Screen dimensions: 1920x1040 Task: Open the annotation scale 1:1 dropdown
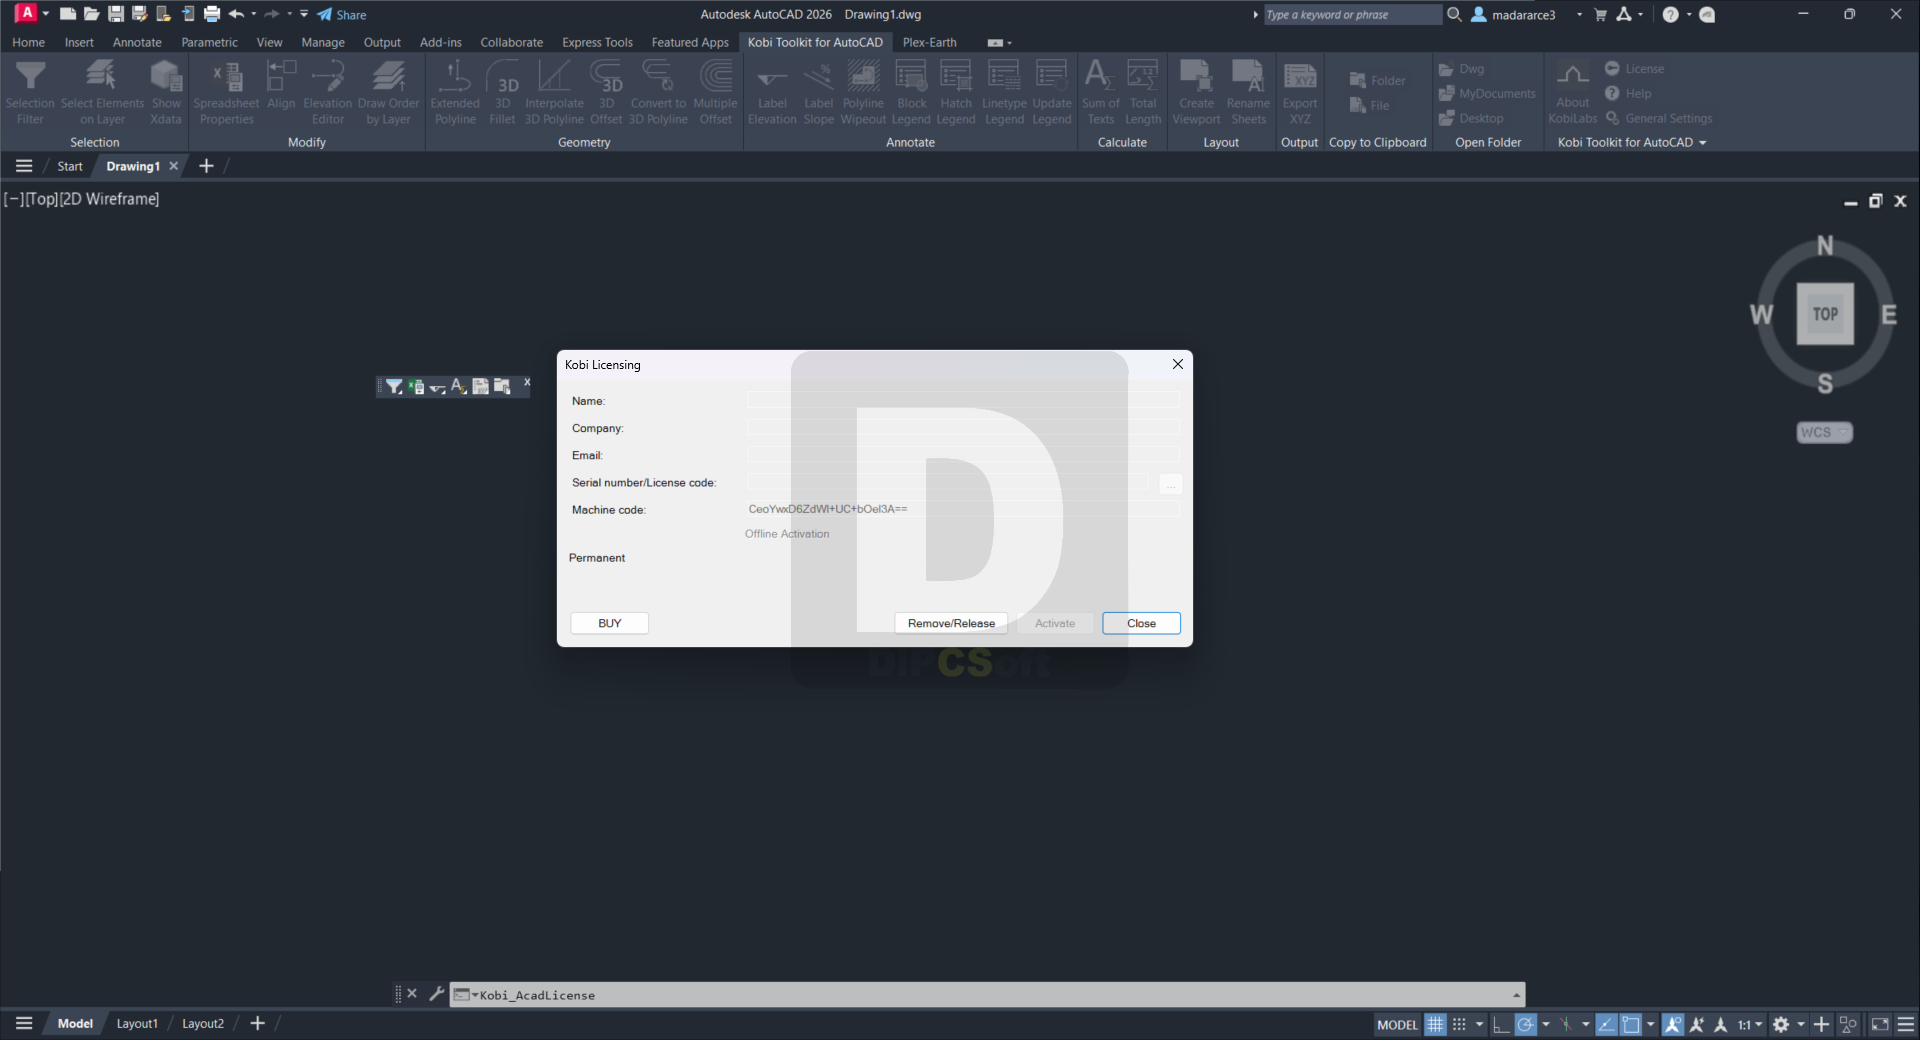coord(1750,1024)
